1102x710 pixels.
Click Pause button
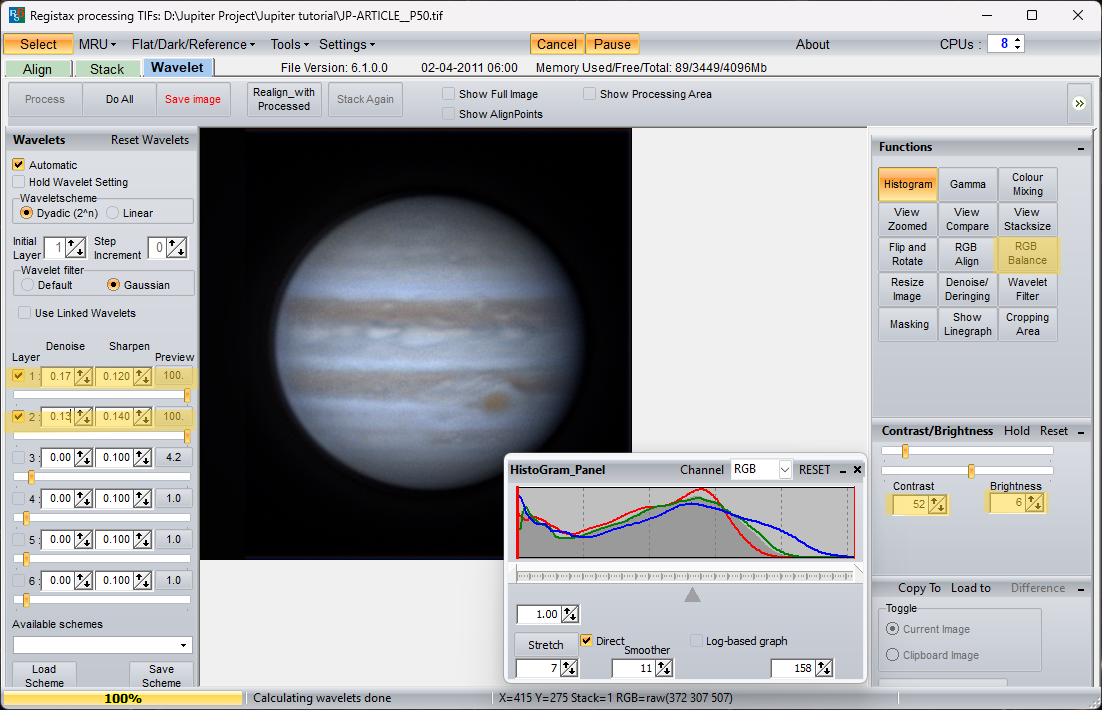pyautogui.click(x=612, y=44)
